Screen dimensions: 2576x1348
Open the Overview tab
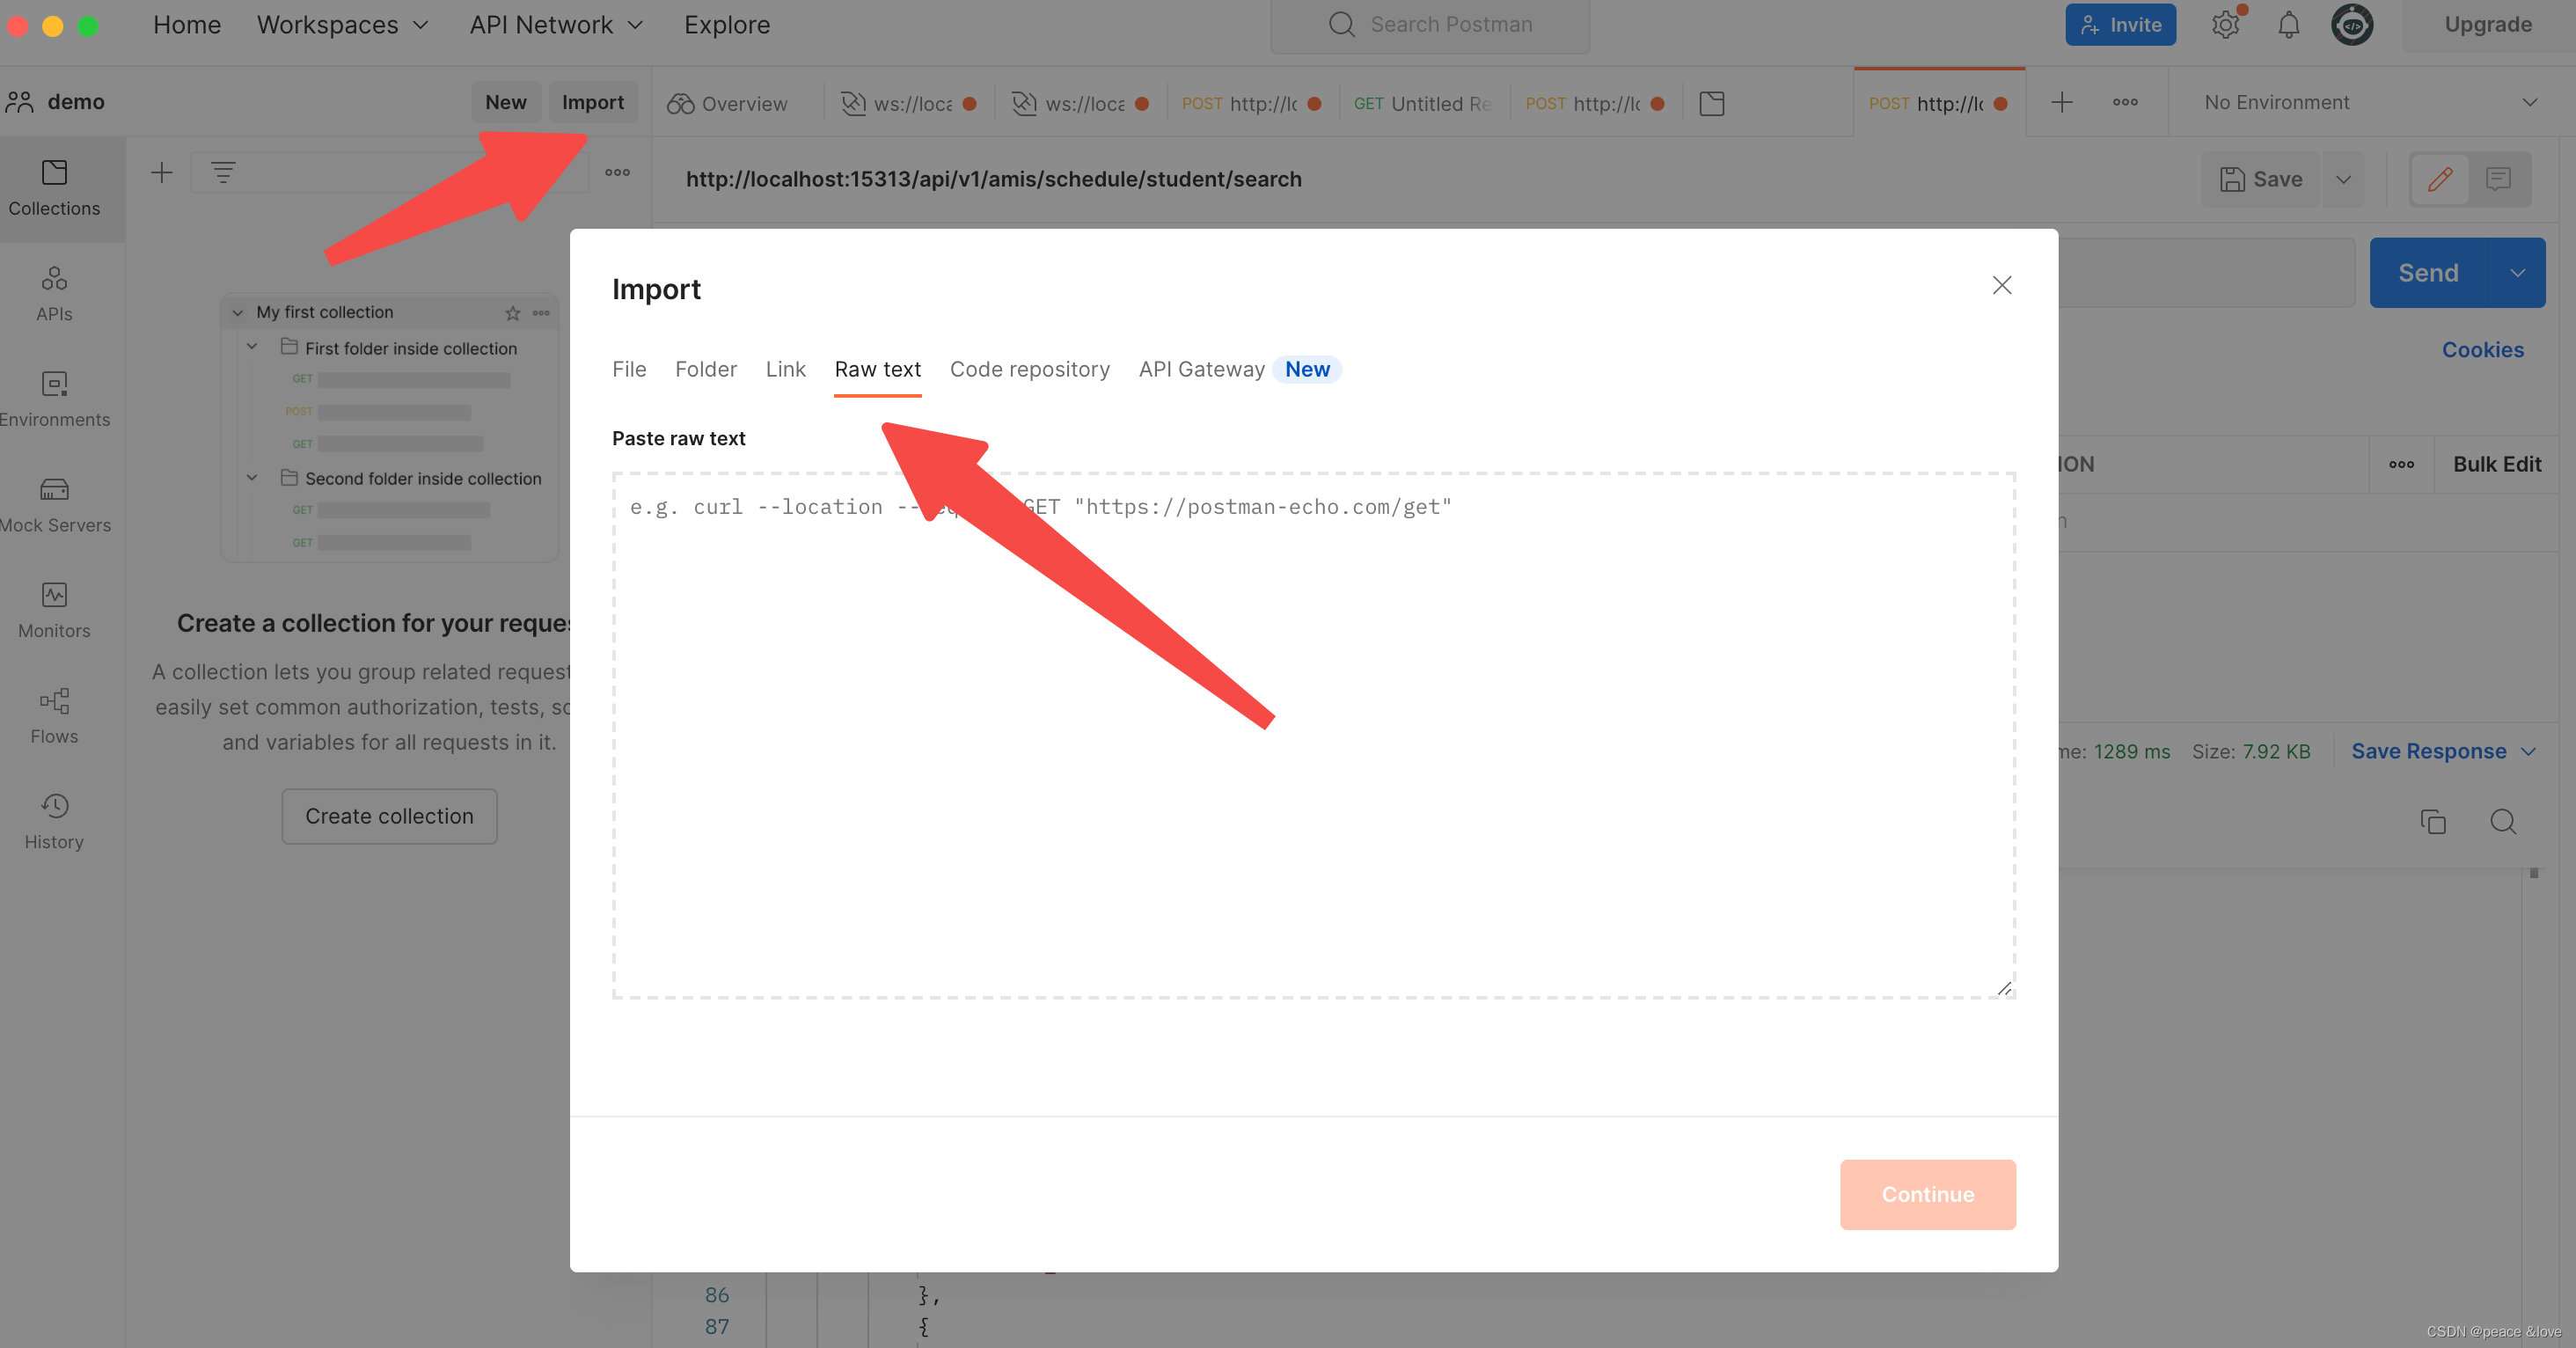point(729,103)
